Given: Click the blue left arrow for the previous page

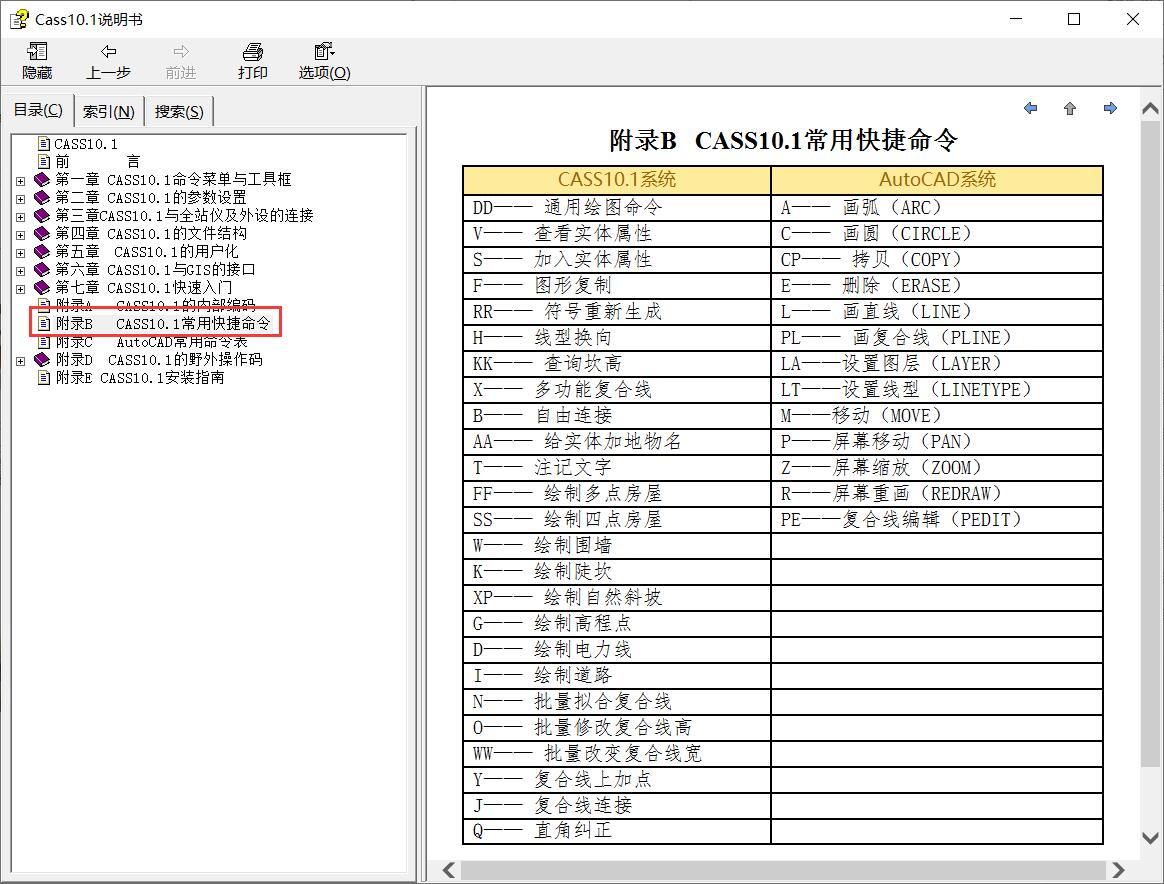Looking at the screenshot, I should (x=1030, y=108).
